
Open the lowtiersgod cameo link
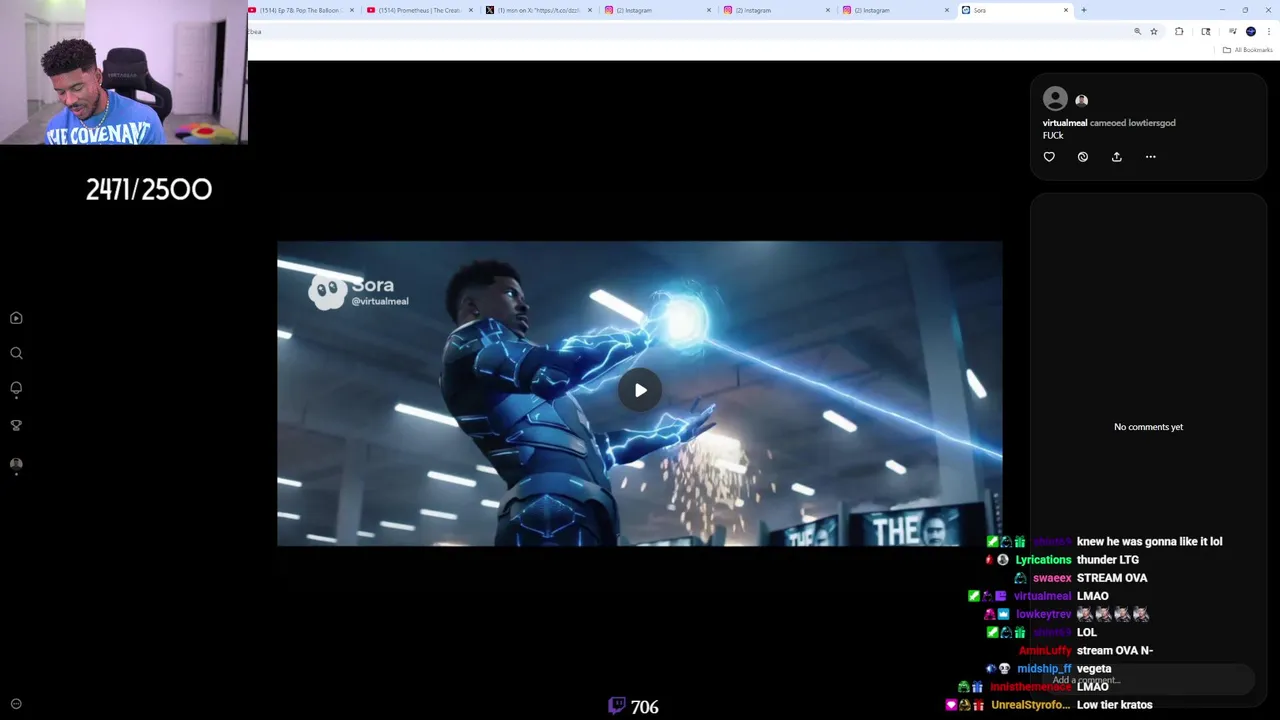pos(1152,123)
